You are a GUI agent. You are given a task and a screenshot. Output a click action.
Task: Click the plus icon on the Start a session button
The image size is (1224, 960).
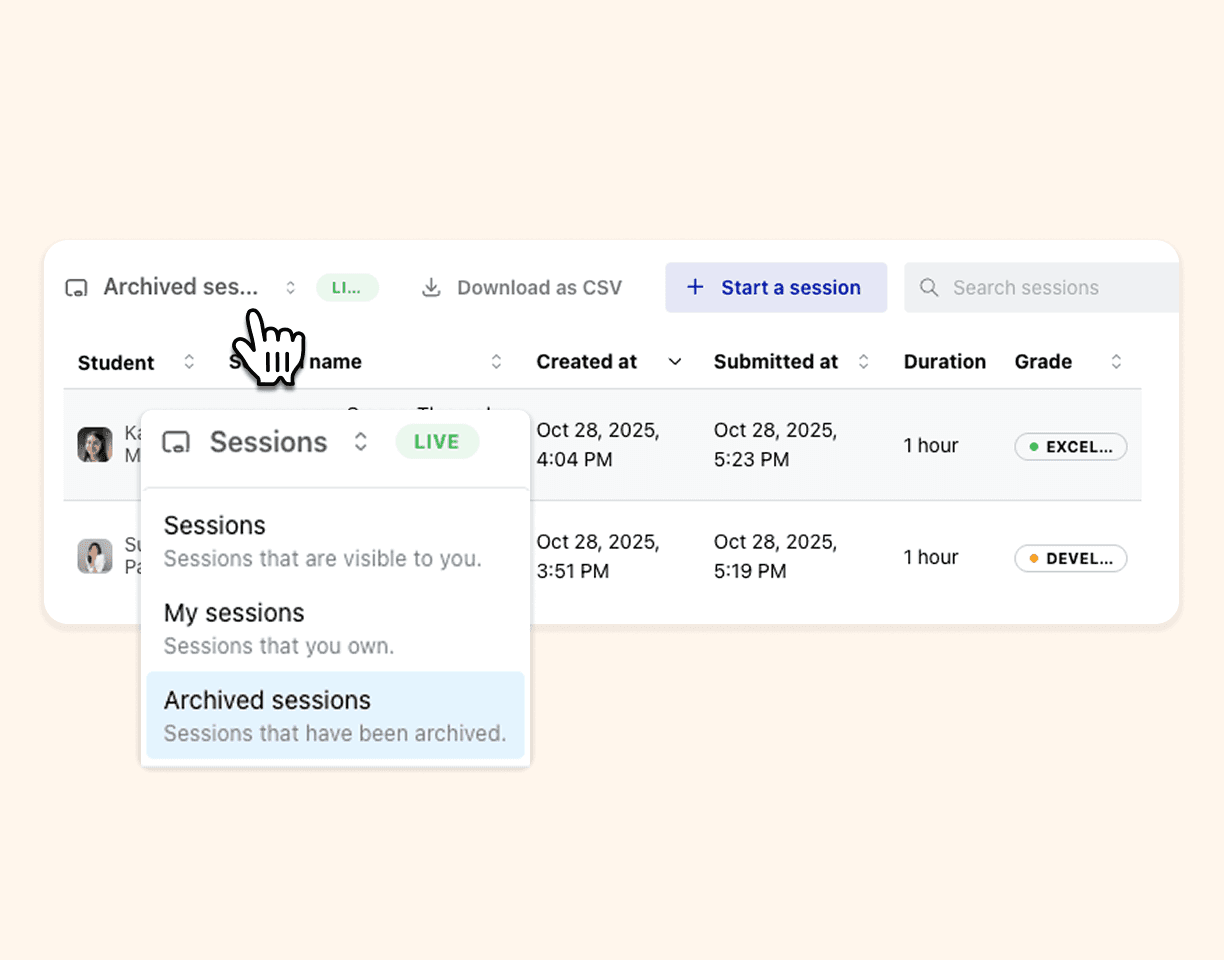[694, 287]
